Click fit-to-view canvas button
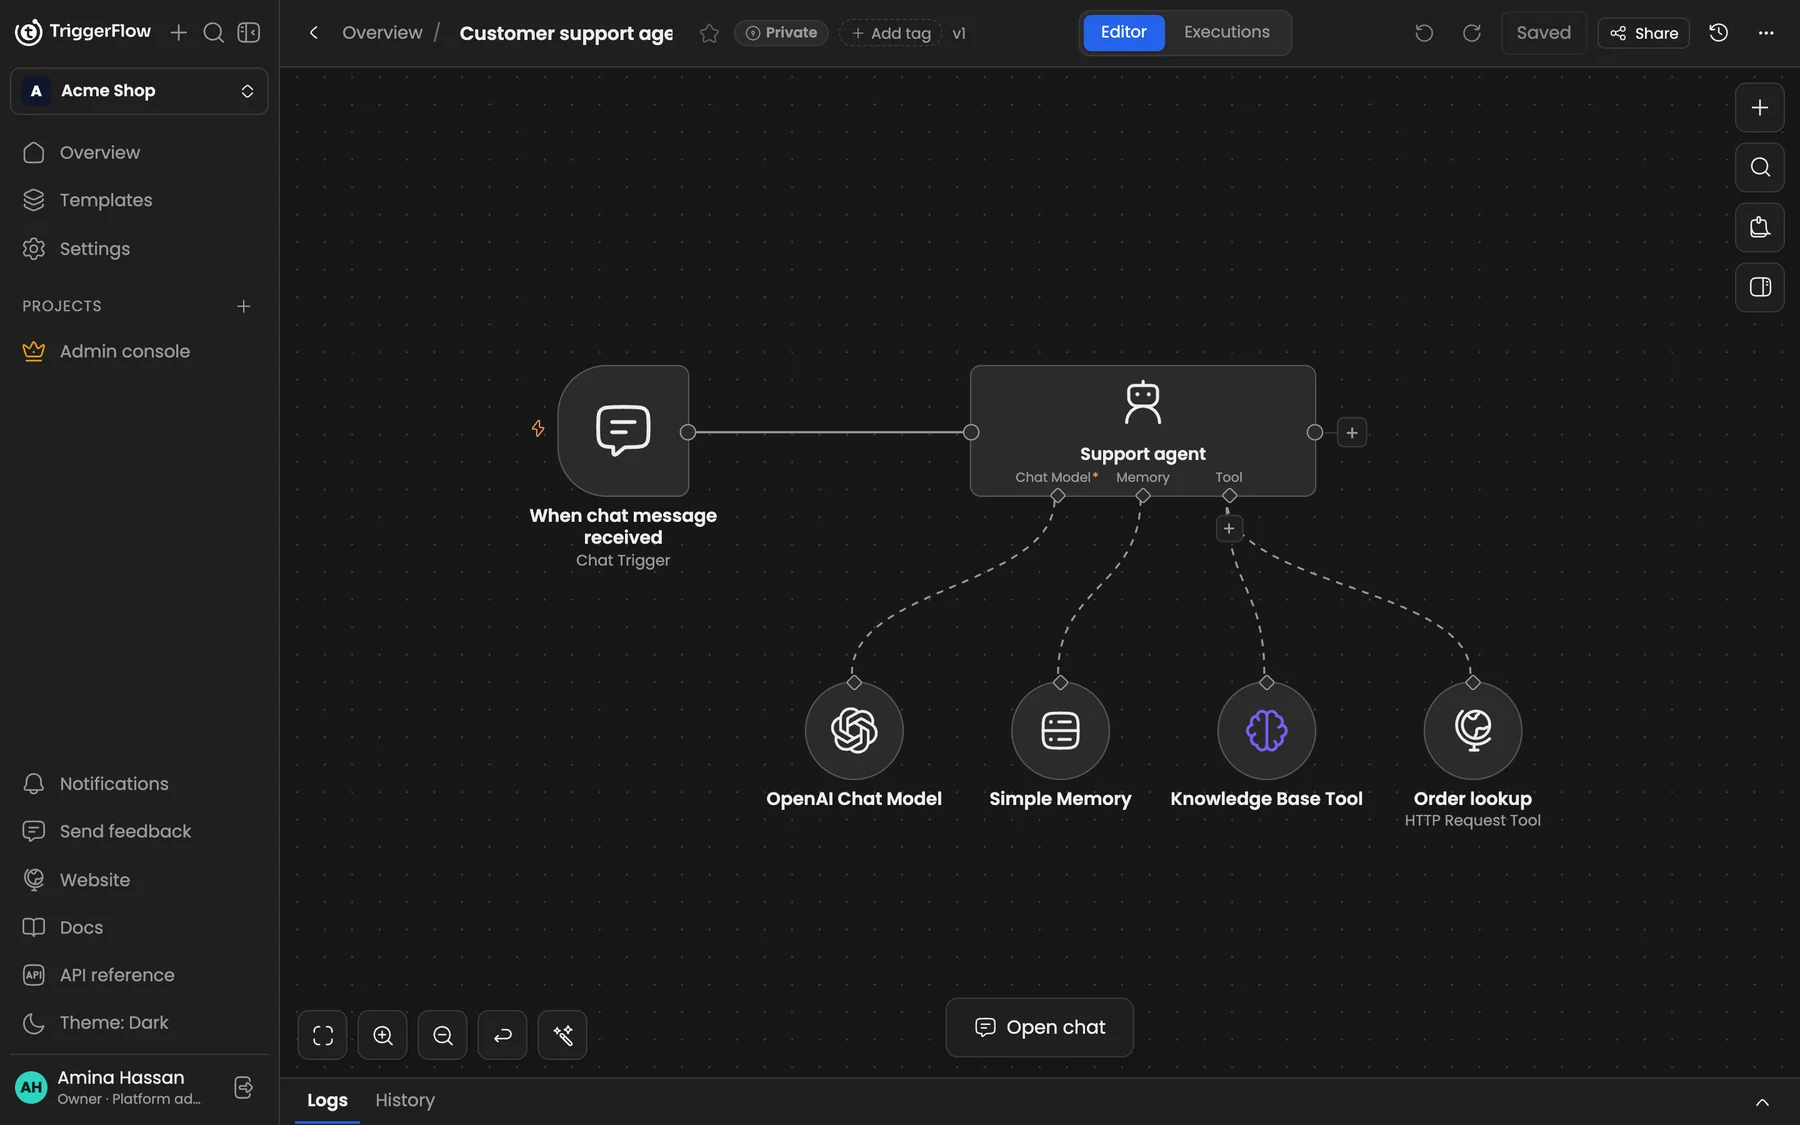This screenshot has width=1800, height=1125. pyautogui.click(x=322, y=1035)
